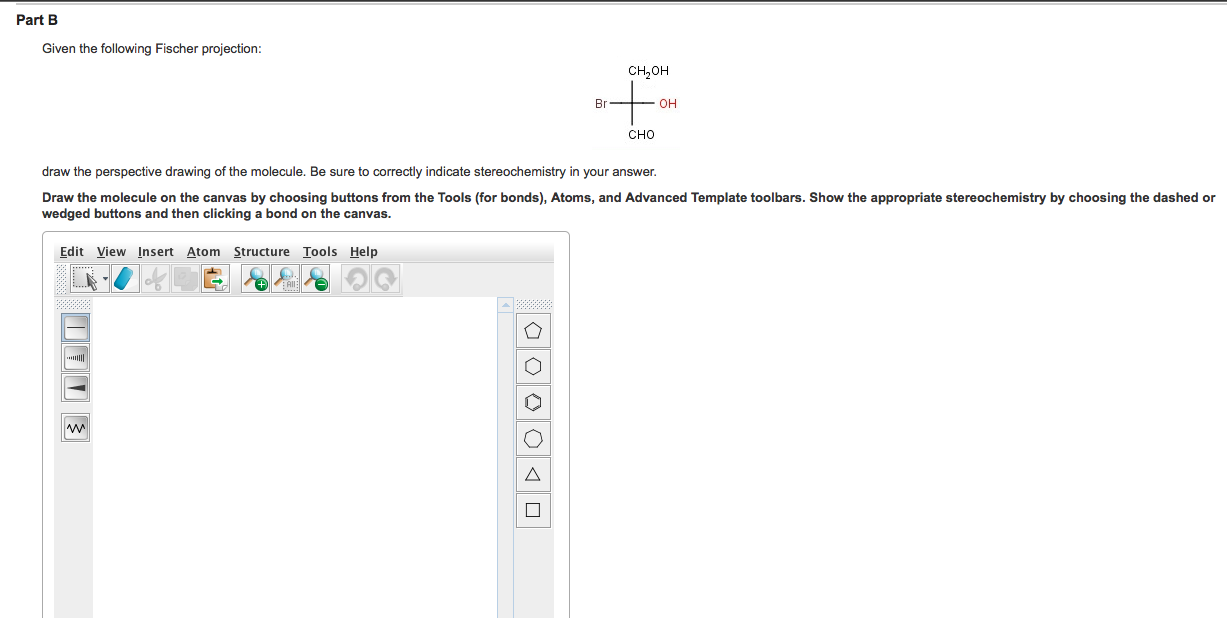Viewport: 1227px width, 618px height.
Task: Select the Zoom In tool
Action: click(253, 279)
